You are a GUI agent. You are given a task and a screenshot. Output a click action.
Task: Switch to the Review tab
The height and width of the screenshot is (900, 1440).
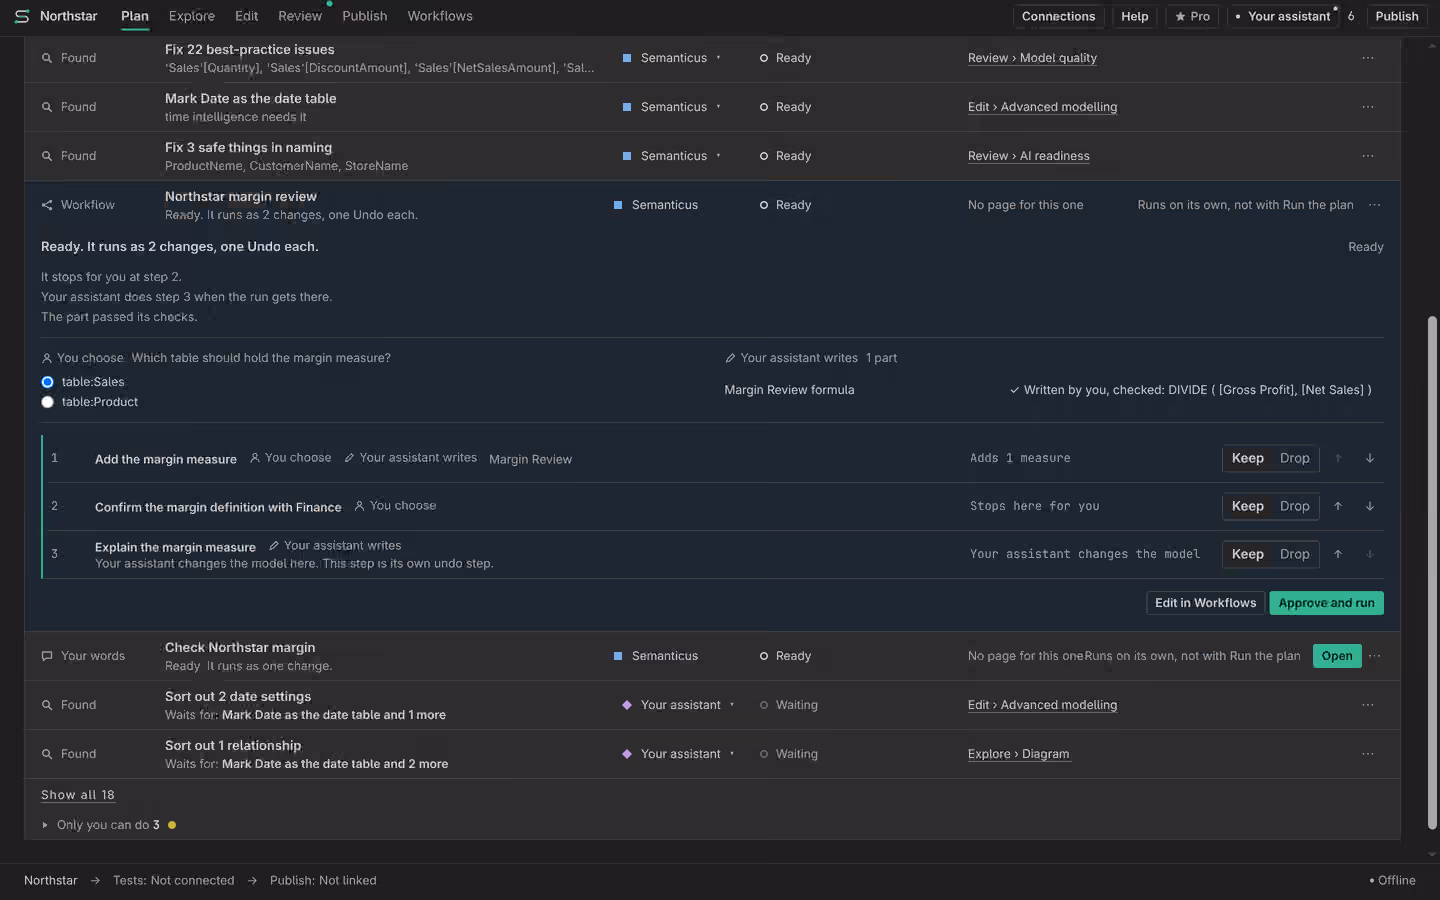300,16
